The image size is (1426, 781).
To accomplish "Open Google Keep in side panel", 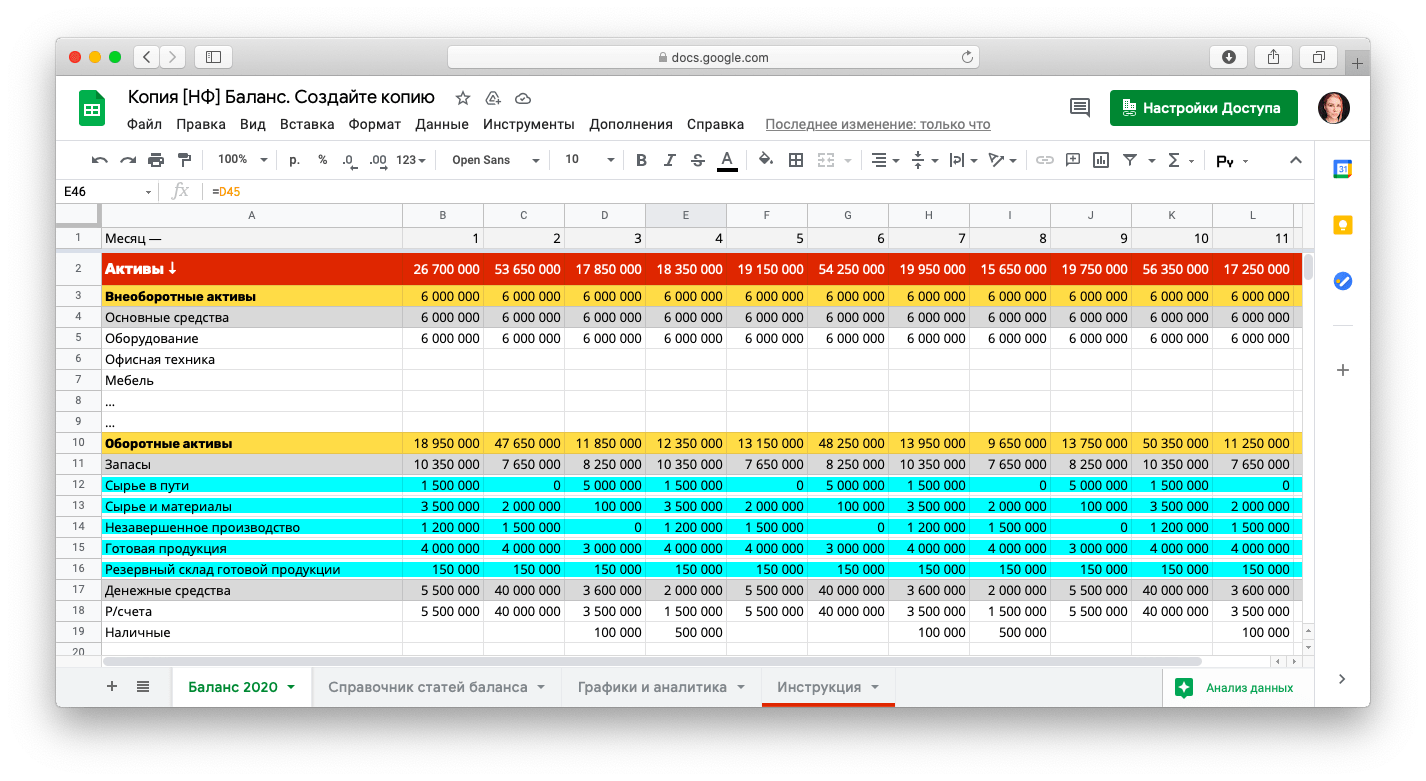I will tap(1342, 225).
